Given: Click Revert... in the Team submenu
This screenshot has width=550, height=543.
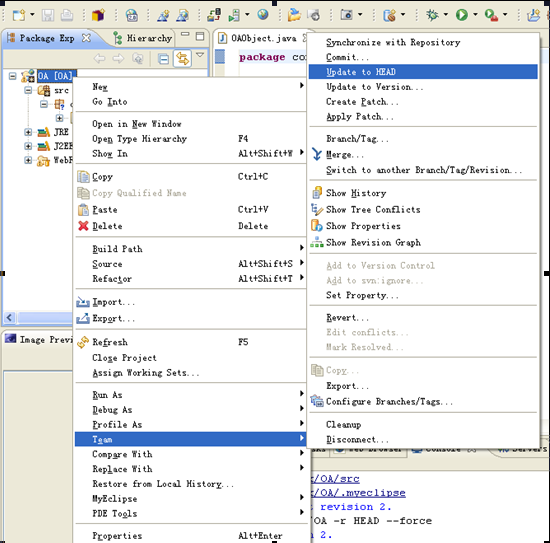Looking at the screenshot, I should [x=423, y=318].
